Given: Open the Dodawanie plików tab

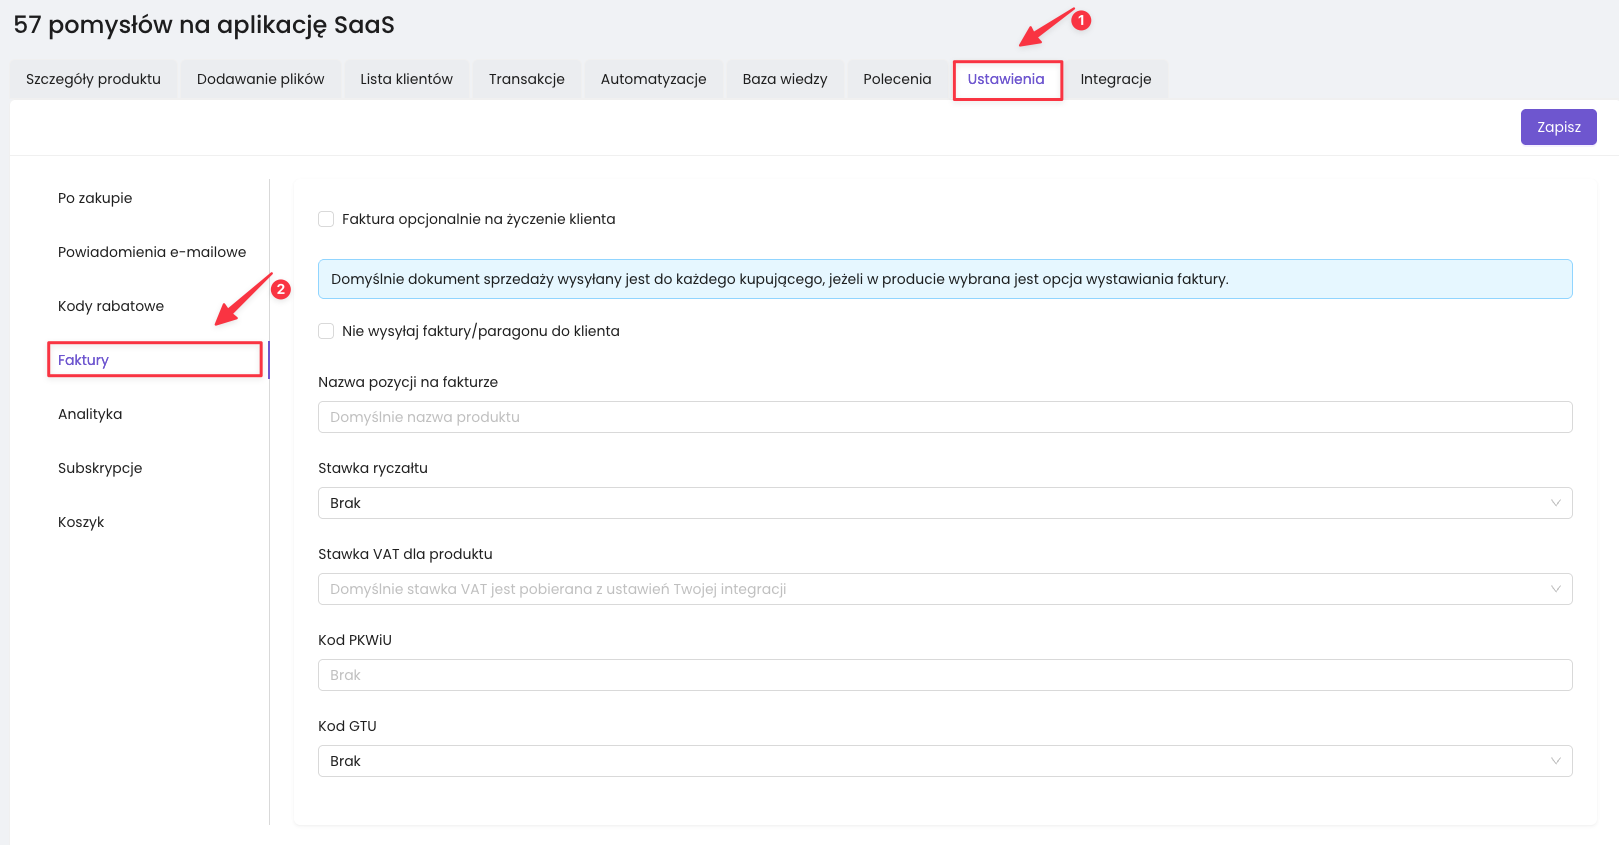Looking at the screenshot, I should [x=260, y=79].
